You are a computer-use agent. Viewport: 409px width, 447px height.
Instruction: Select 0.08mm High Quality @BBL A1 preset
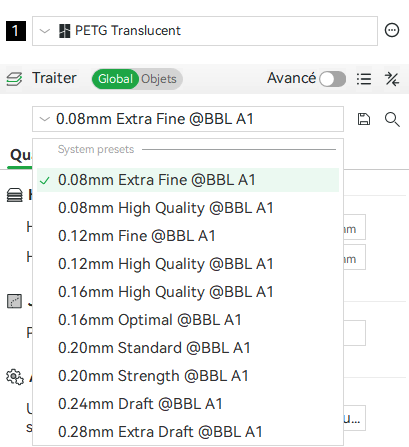188,208
